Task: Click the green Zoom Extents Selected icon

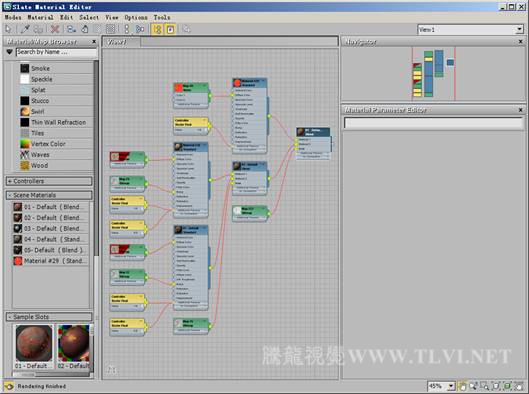Action: click(507, 386)
